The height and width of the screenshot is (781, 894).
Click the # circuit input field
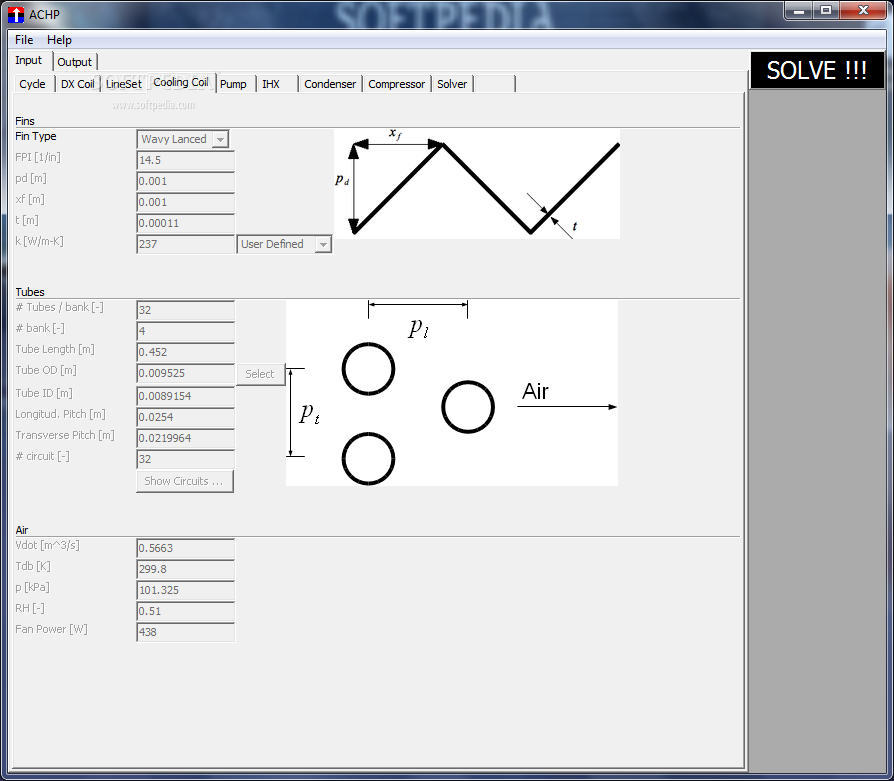coord(185,459)
